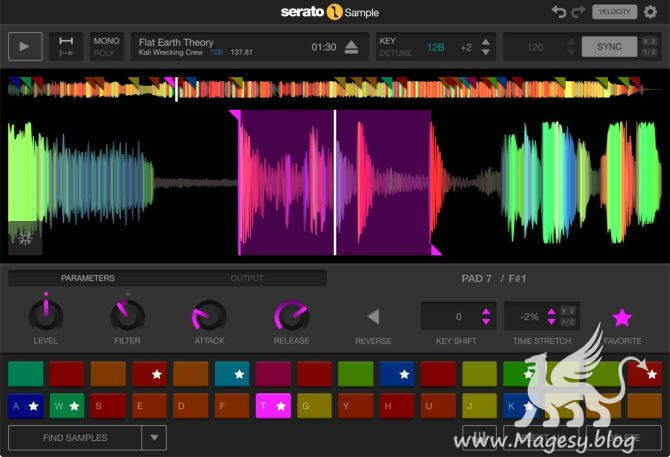The image size is (670, 457).
Task: Adjust the RELEASE knob
Action: pos(291,316)
